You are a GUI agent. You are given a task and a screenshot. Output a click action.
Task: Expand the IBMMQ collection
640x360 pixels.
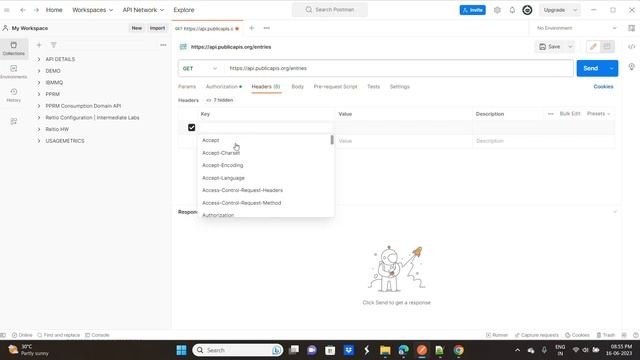click(x=39, y=82)
